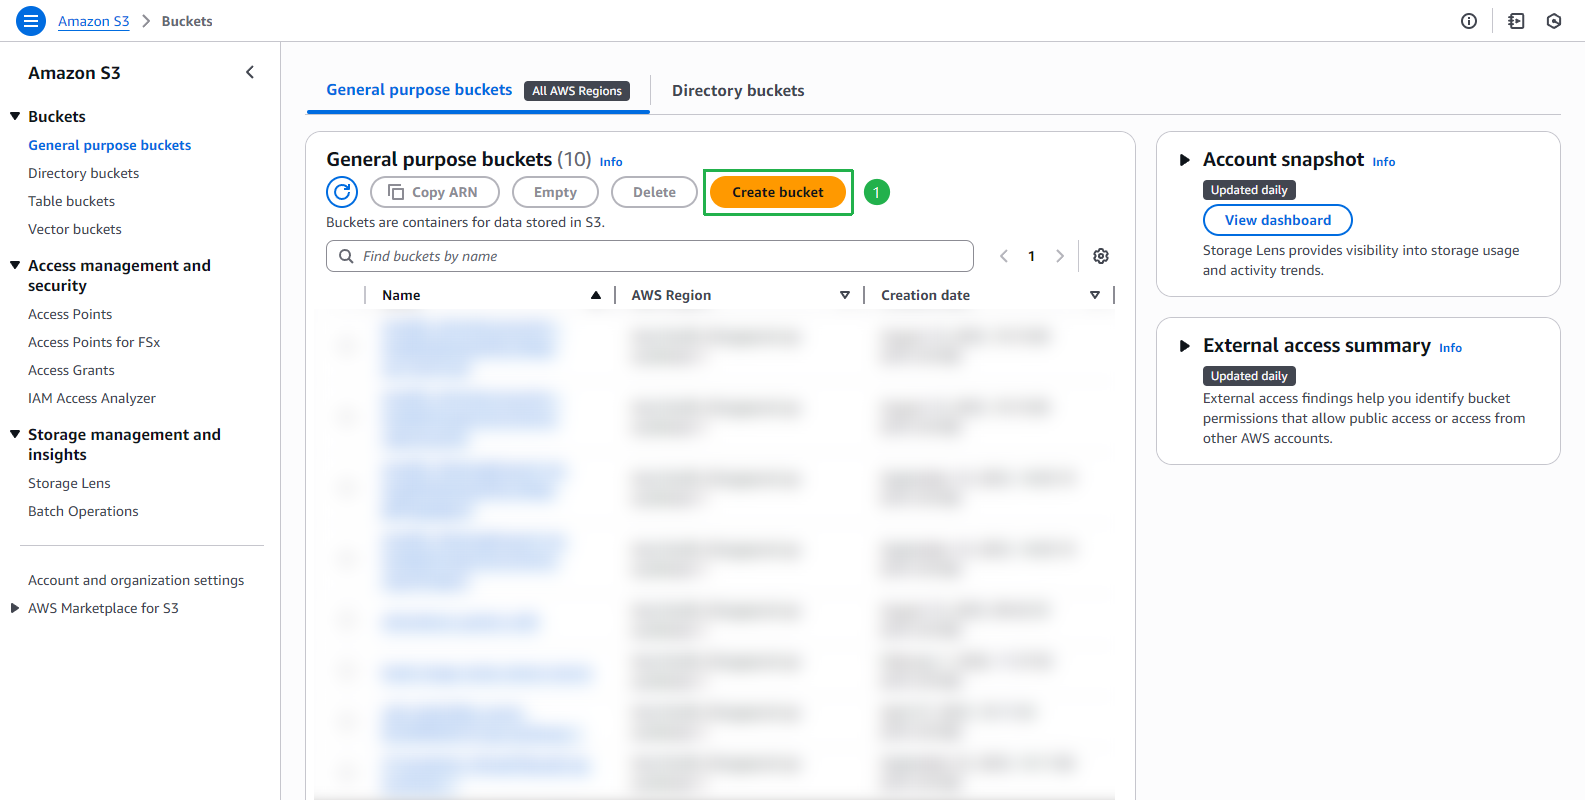The height and width of the screenshot is (800, 1585).
Task: Collapse Storage management and insights section
Action: (x=15, y=434)
